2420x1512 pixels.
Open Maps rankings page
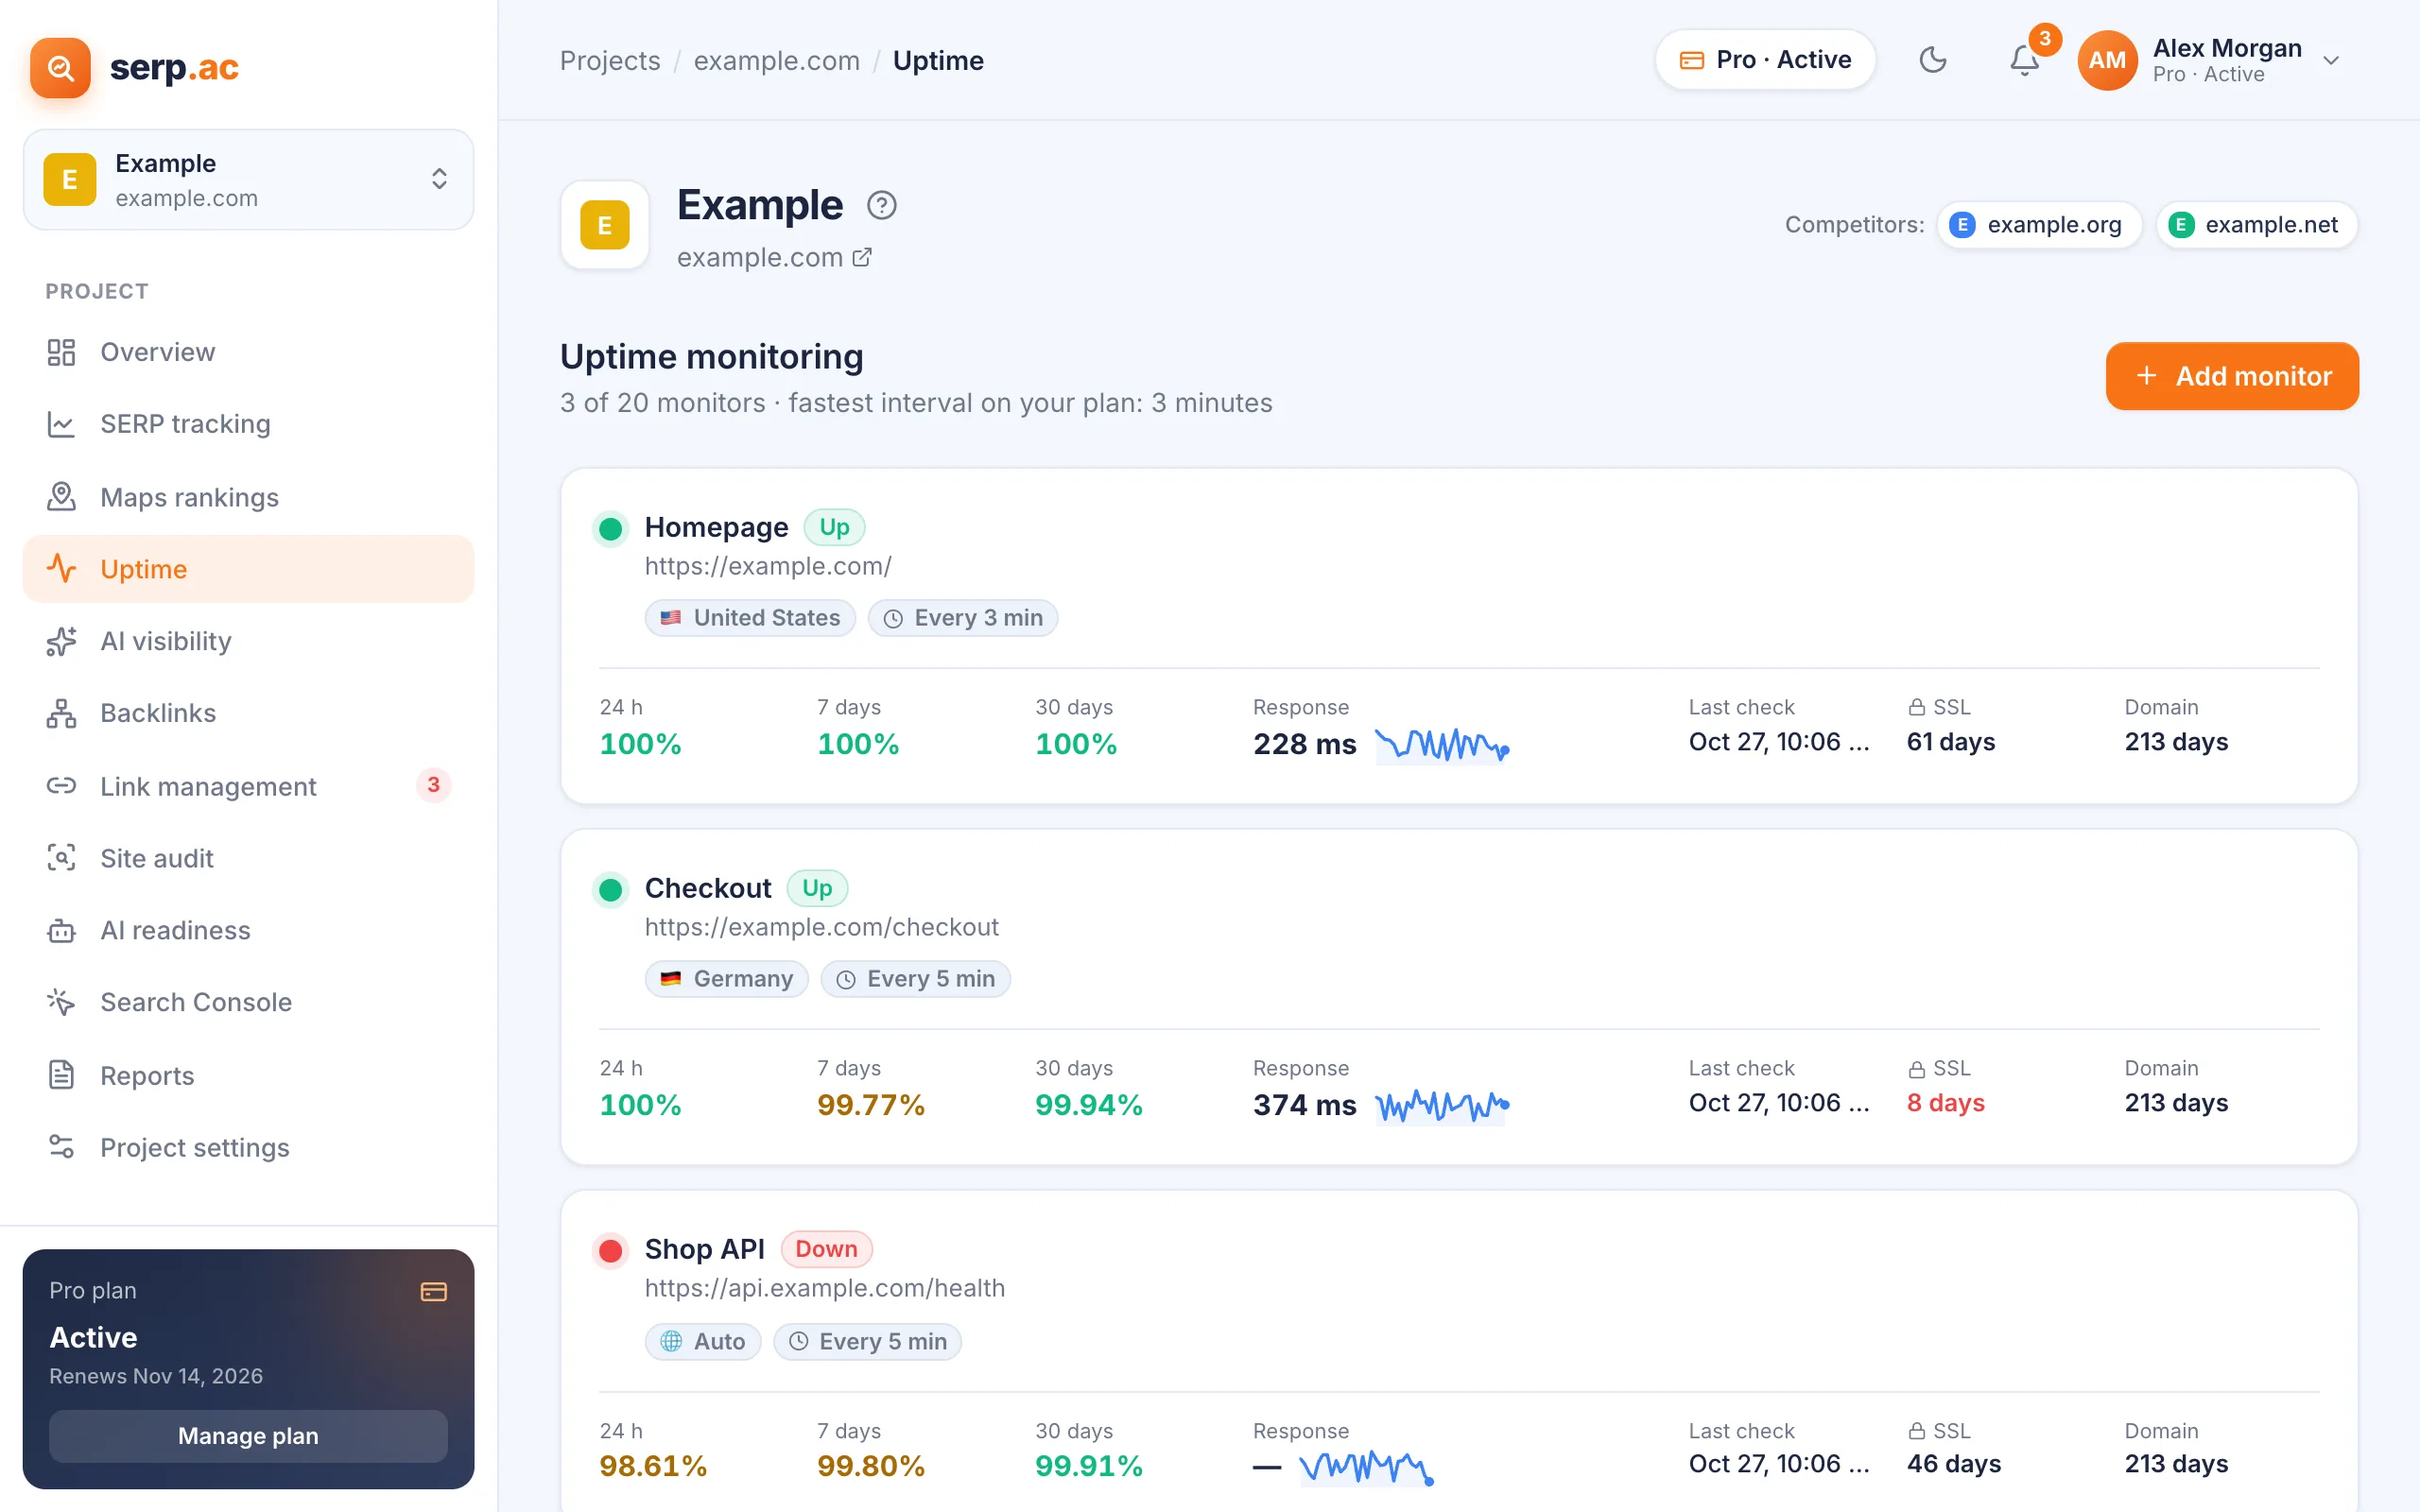tap(248, 497)
